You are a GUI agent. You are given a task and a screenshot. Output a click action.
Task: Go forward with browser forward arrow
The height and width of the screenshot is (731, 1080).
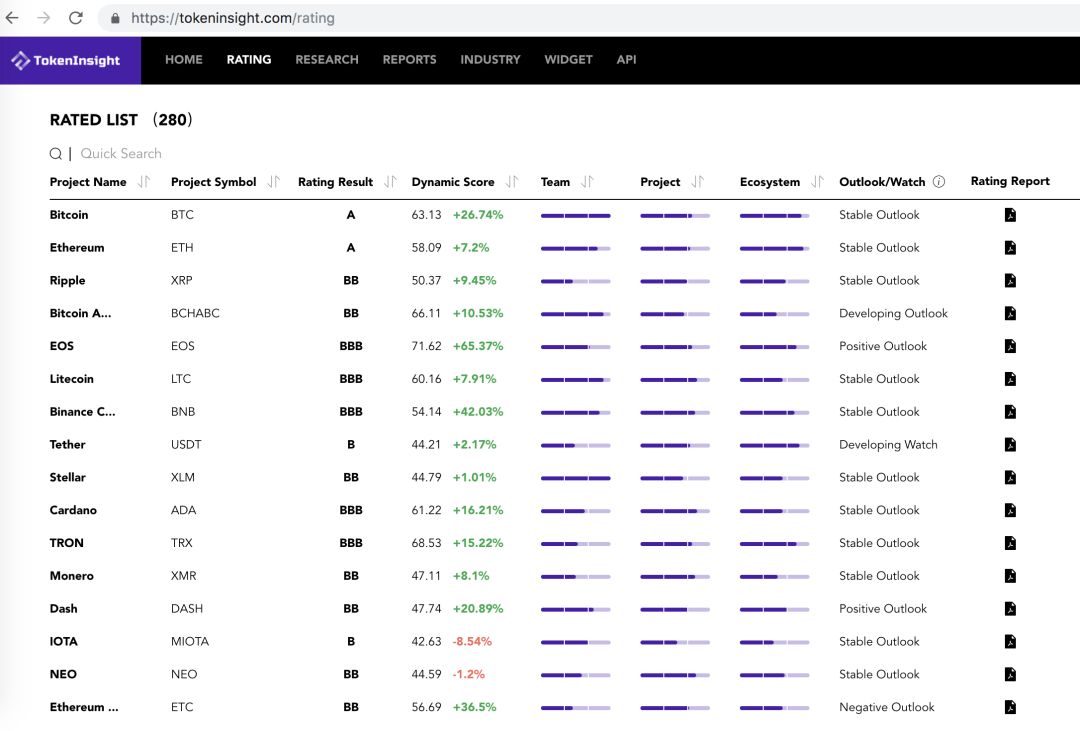point(43,18)
